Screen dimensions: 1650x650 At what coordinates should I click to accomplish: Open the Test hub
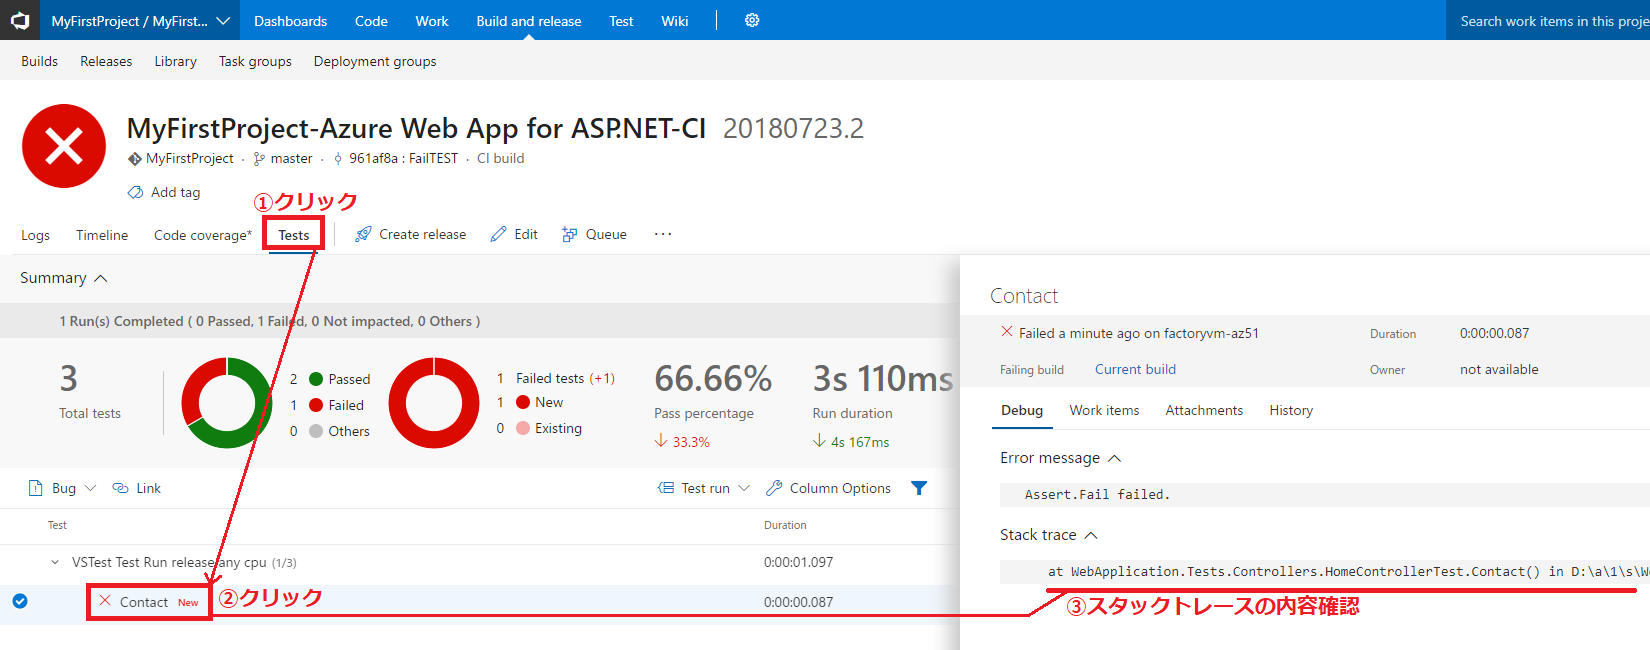click(x=621, y=21)
